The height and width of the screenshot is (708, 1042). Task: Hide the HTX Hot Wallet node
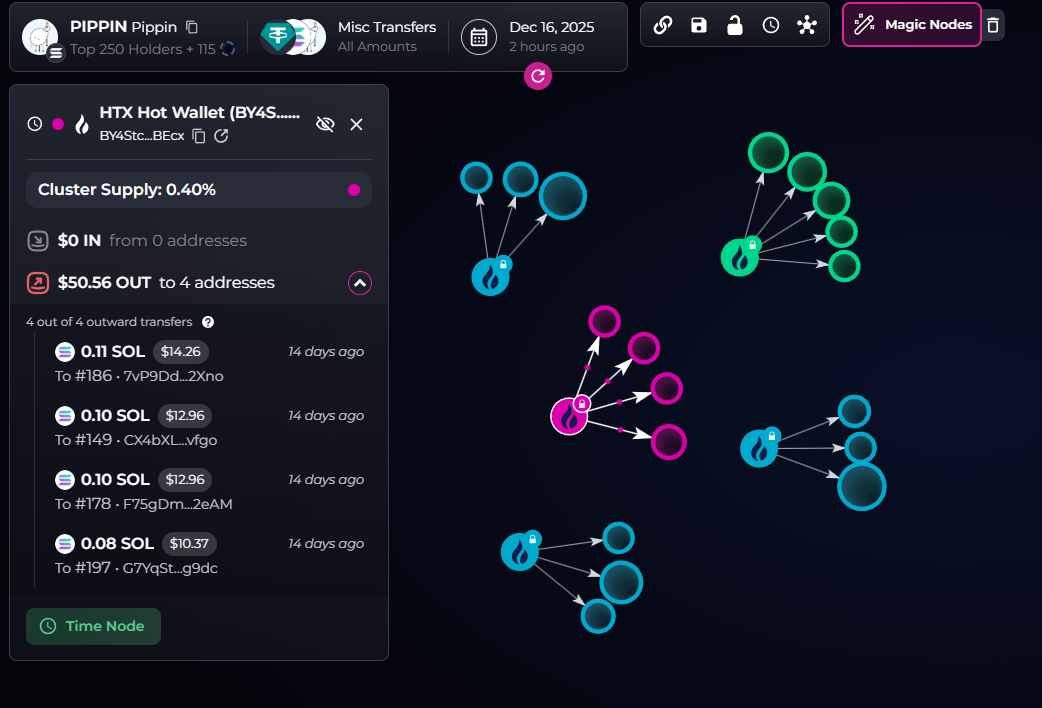click(x=324, y=124)
